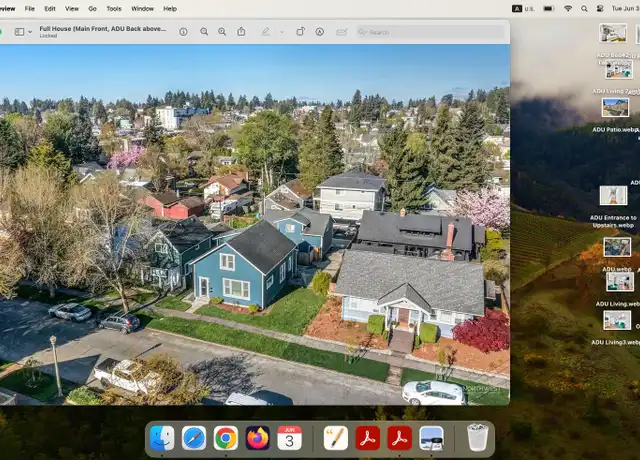640x460 pixels.
Task: Open Calendar from the Dock
Action: click(x=289, y=438)
